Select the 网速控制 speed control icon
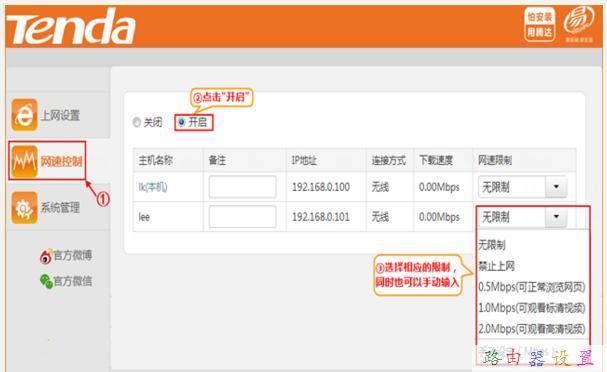The height and width of the screenshot is (372, 607). (24, 161)
